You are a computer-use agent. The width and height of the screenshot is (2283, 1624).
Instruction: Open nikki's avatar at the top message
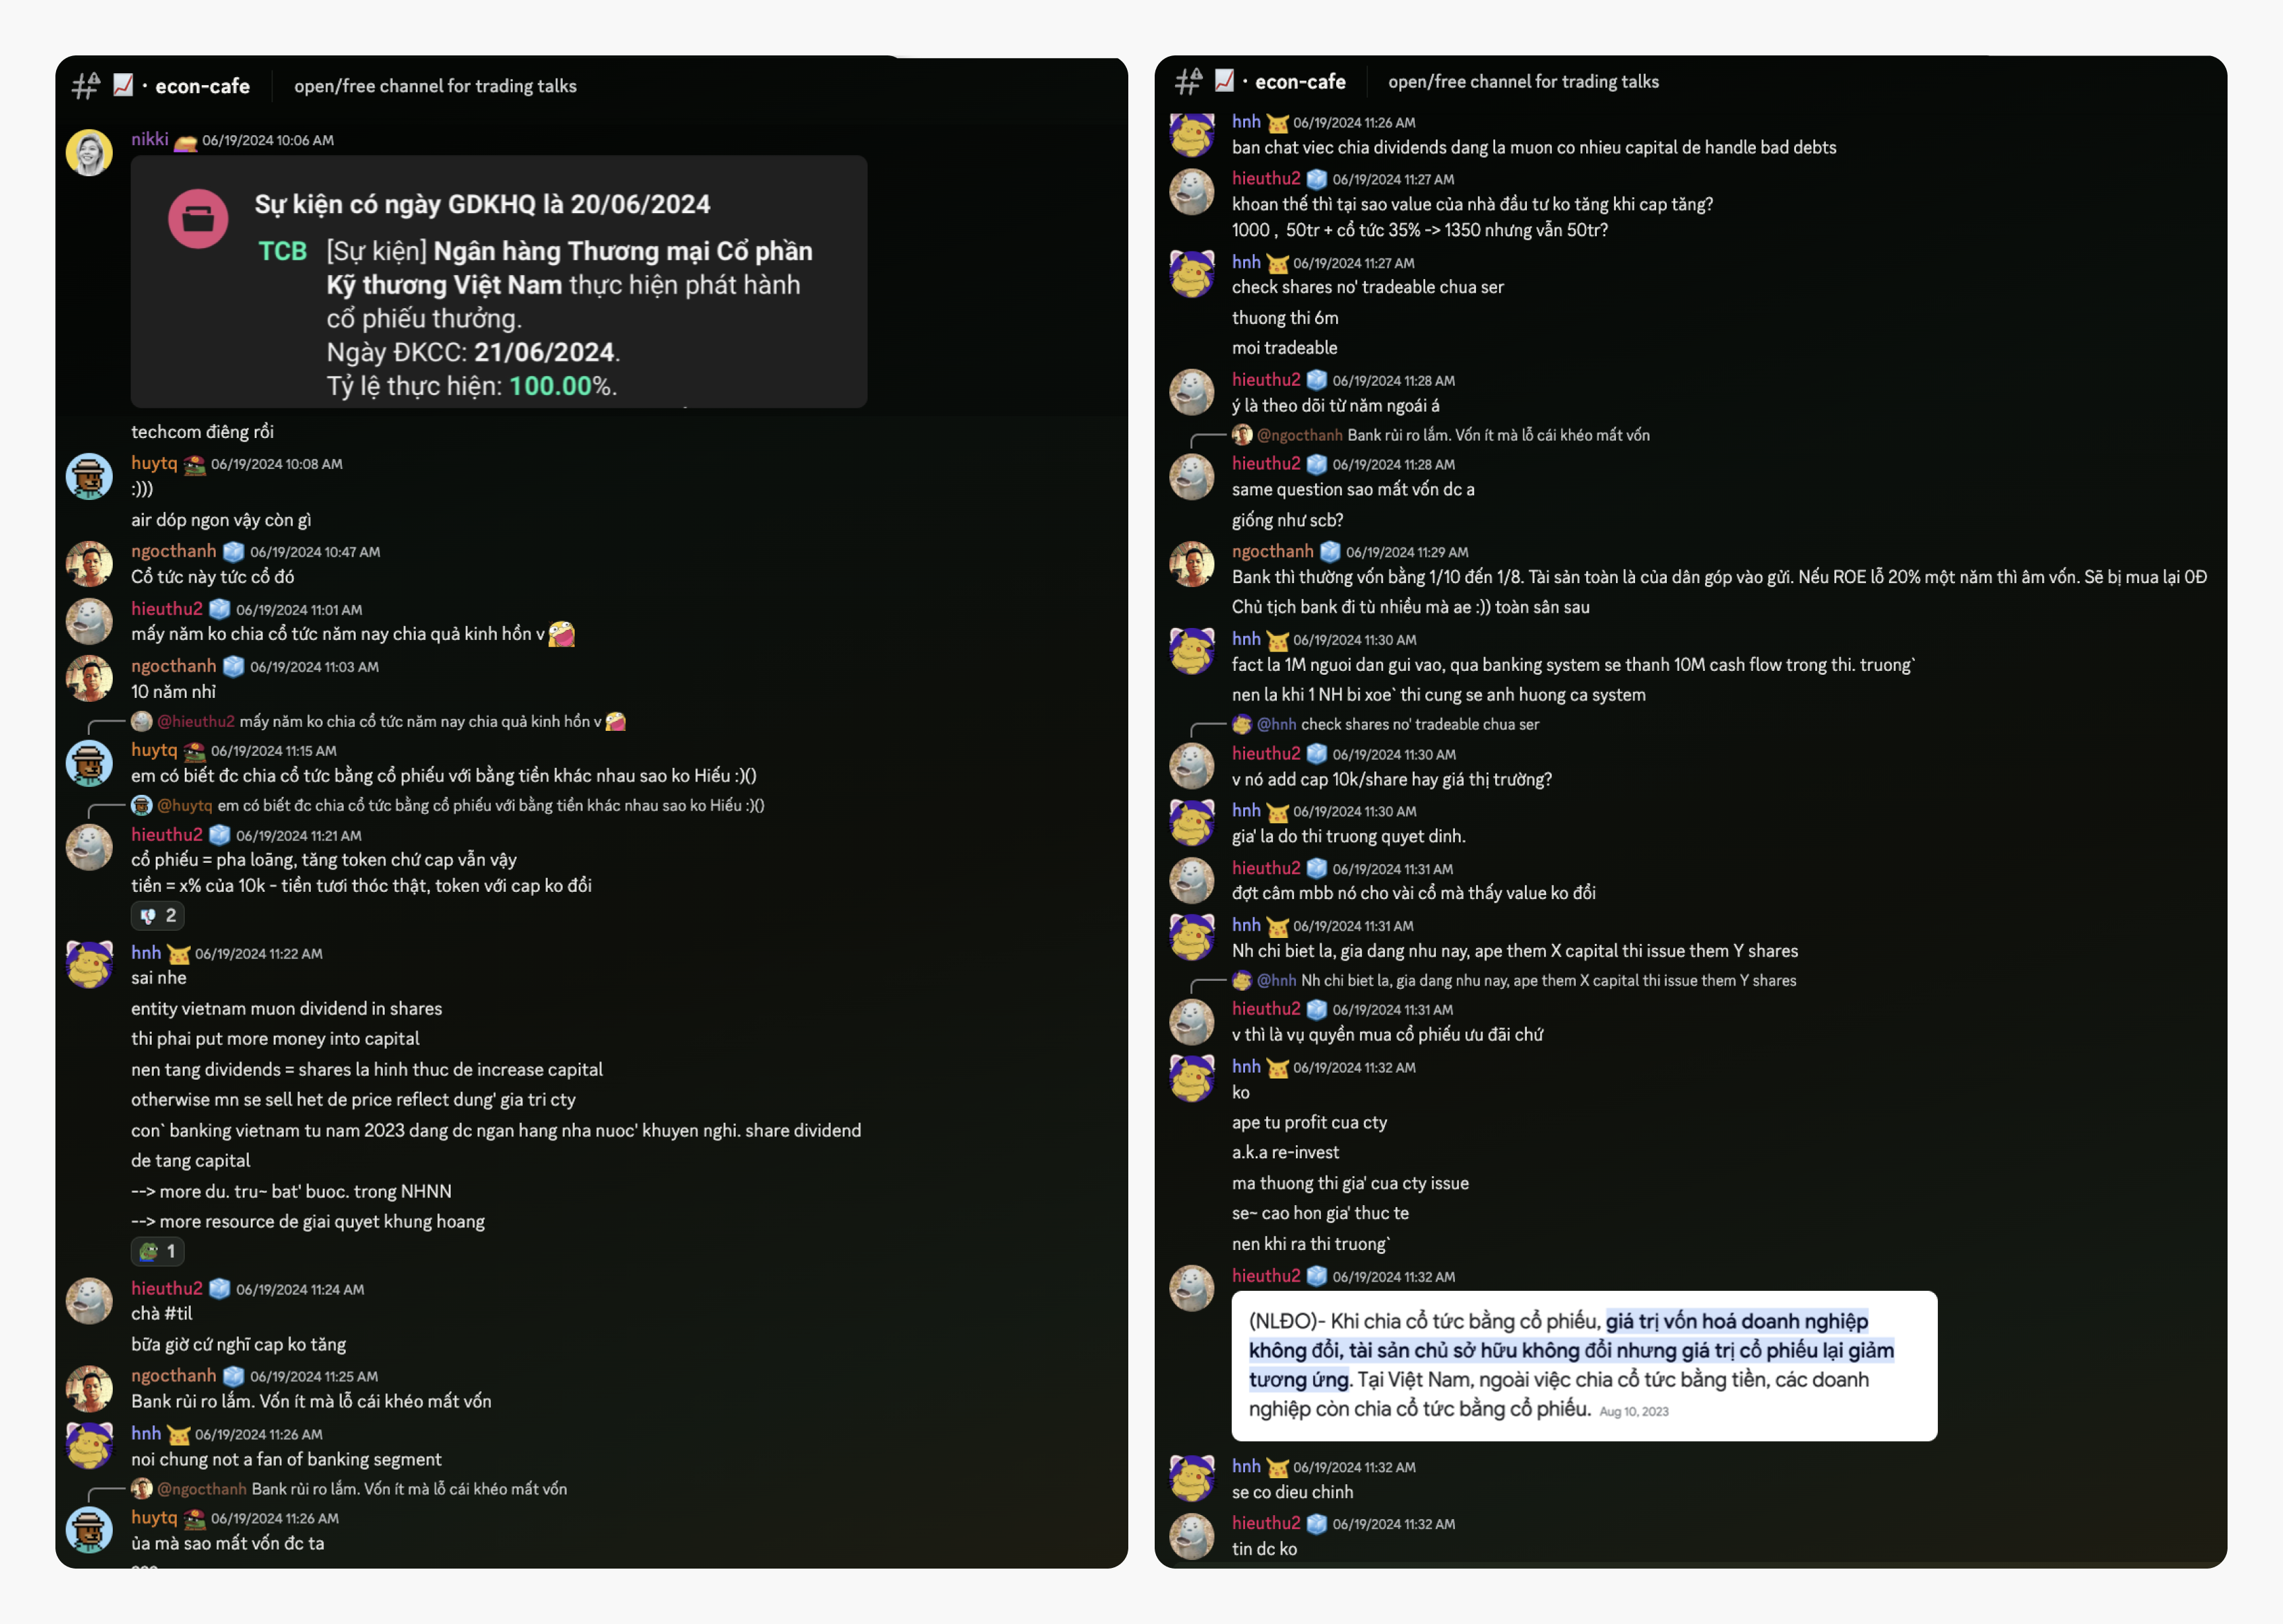tap(89, 153)
